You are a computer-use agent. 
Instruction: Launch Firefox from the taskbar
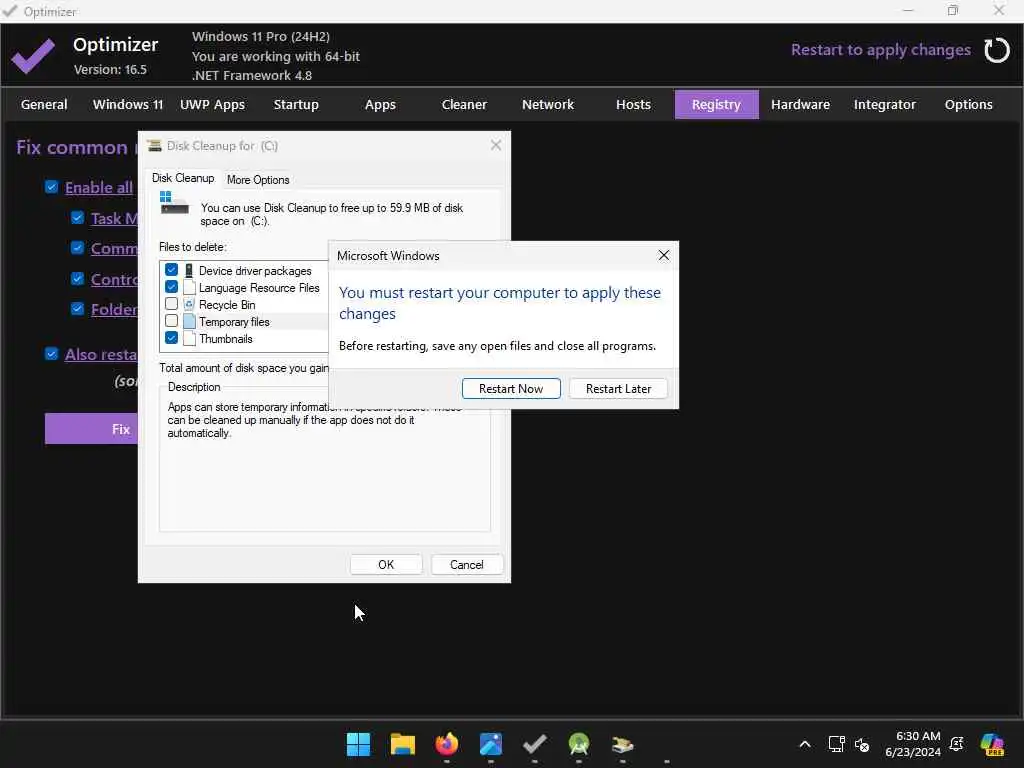[447, 744]
